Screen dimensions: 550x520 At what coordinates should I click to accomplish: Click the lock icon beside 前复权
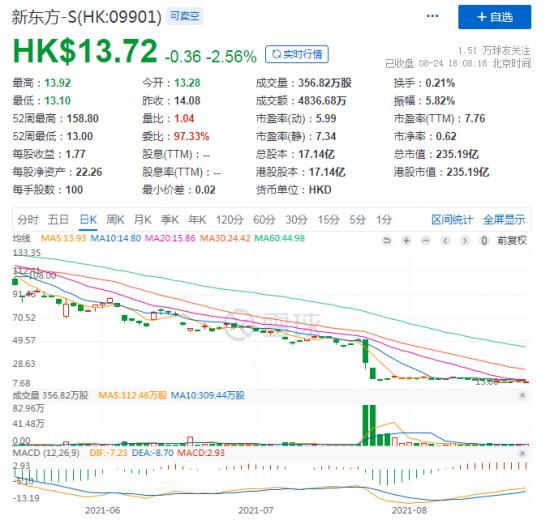[484, 241]
